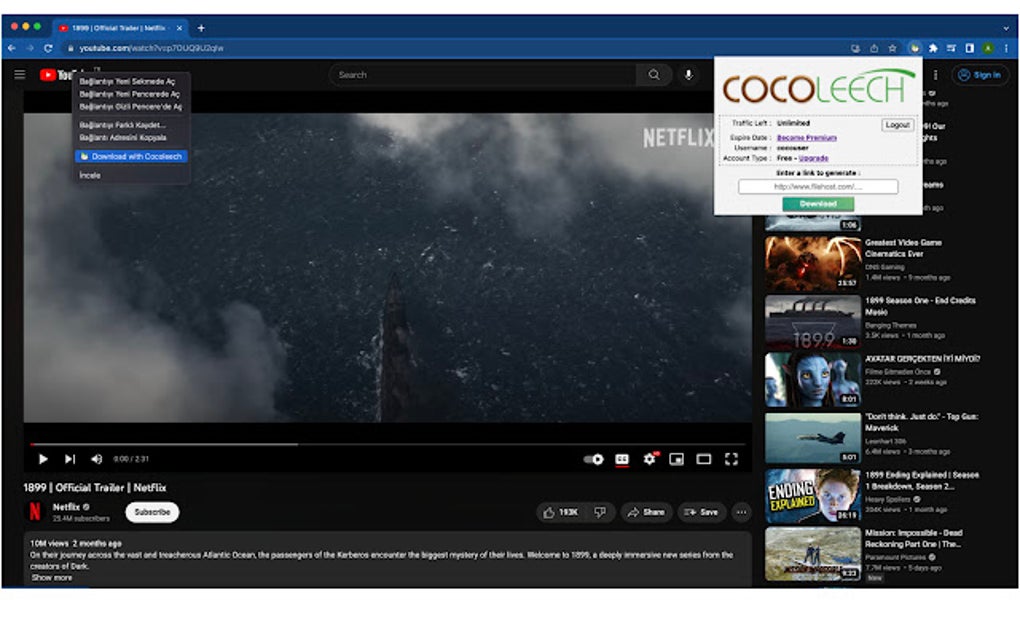The height and width of the screenshot is (638, 1020).
Task: Open the Chrome profile avatar
Action: tap(987, 48)
